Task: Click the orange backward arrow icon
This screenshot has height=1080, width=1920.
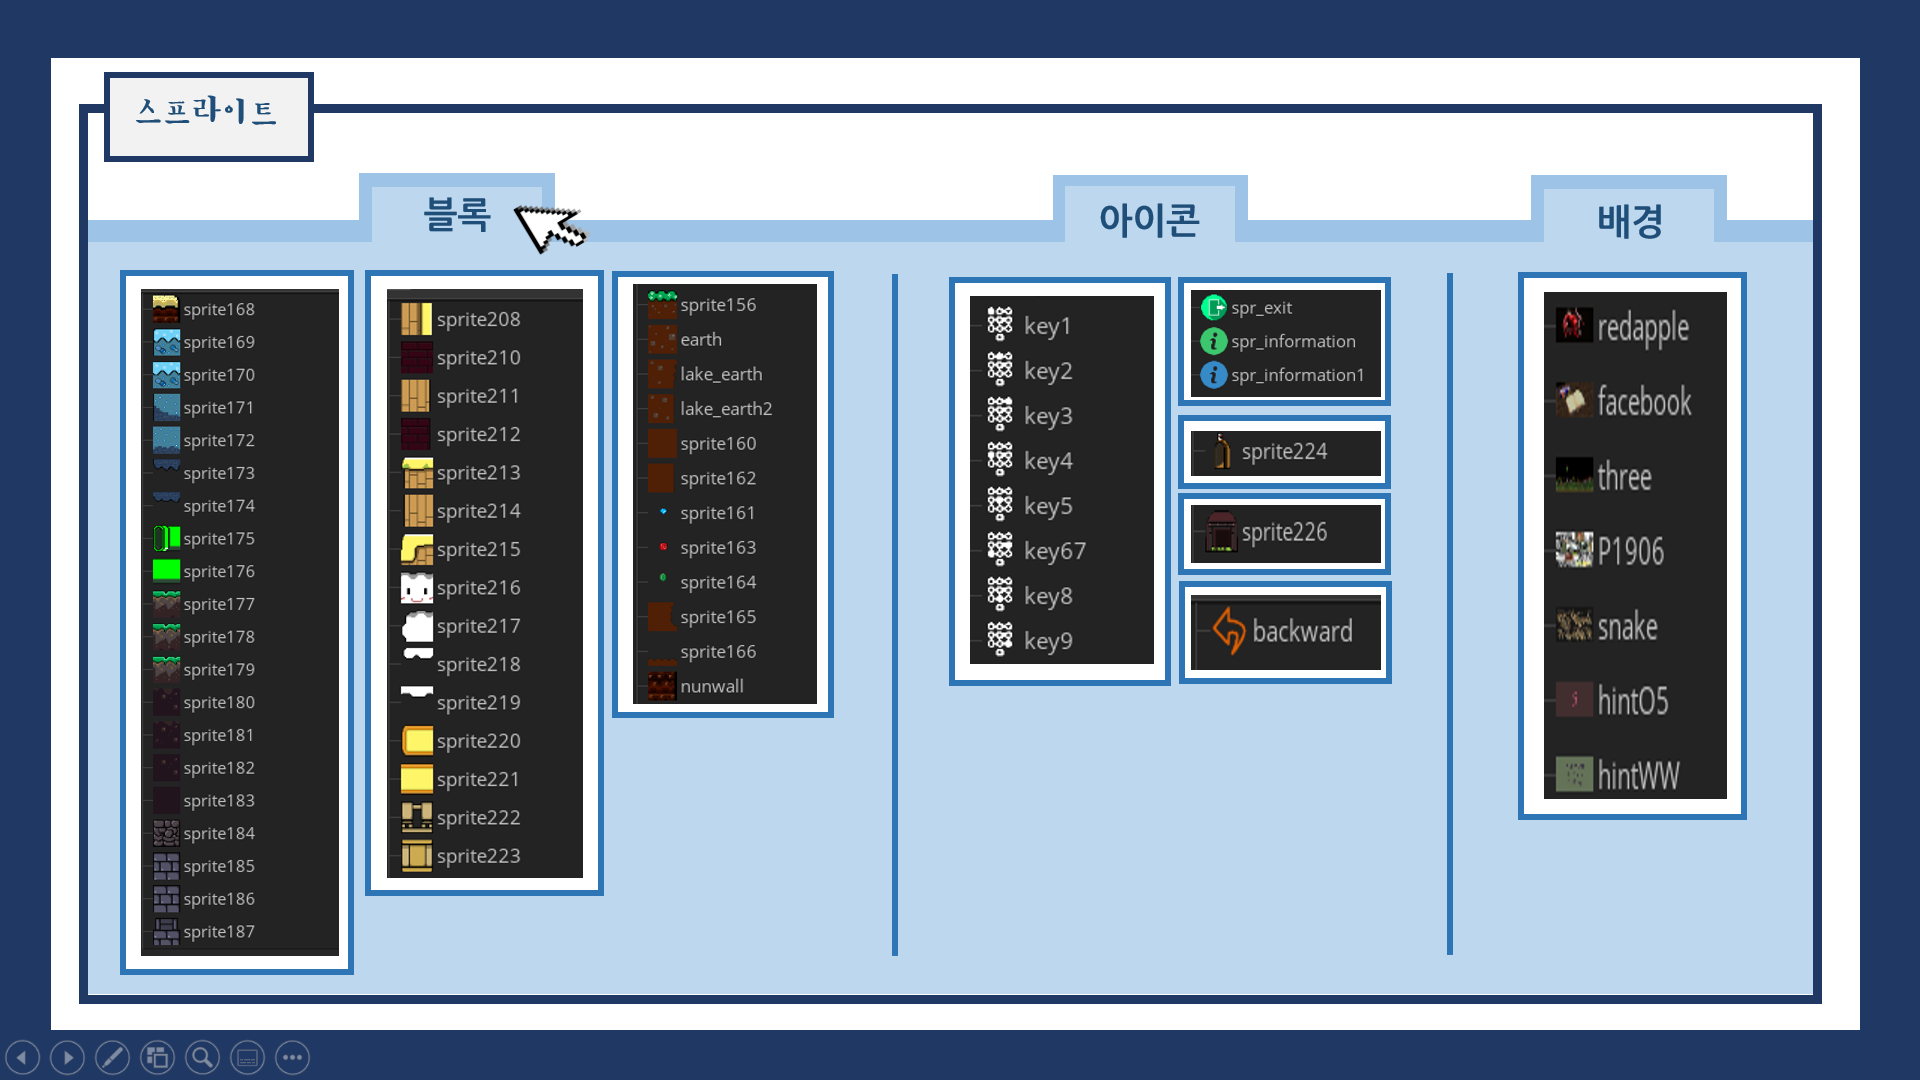Action: pyautogui.click(x=1228, y=631)
